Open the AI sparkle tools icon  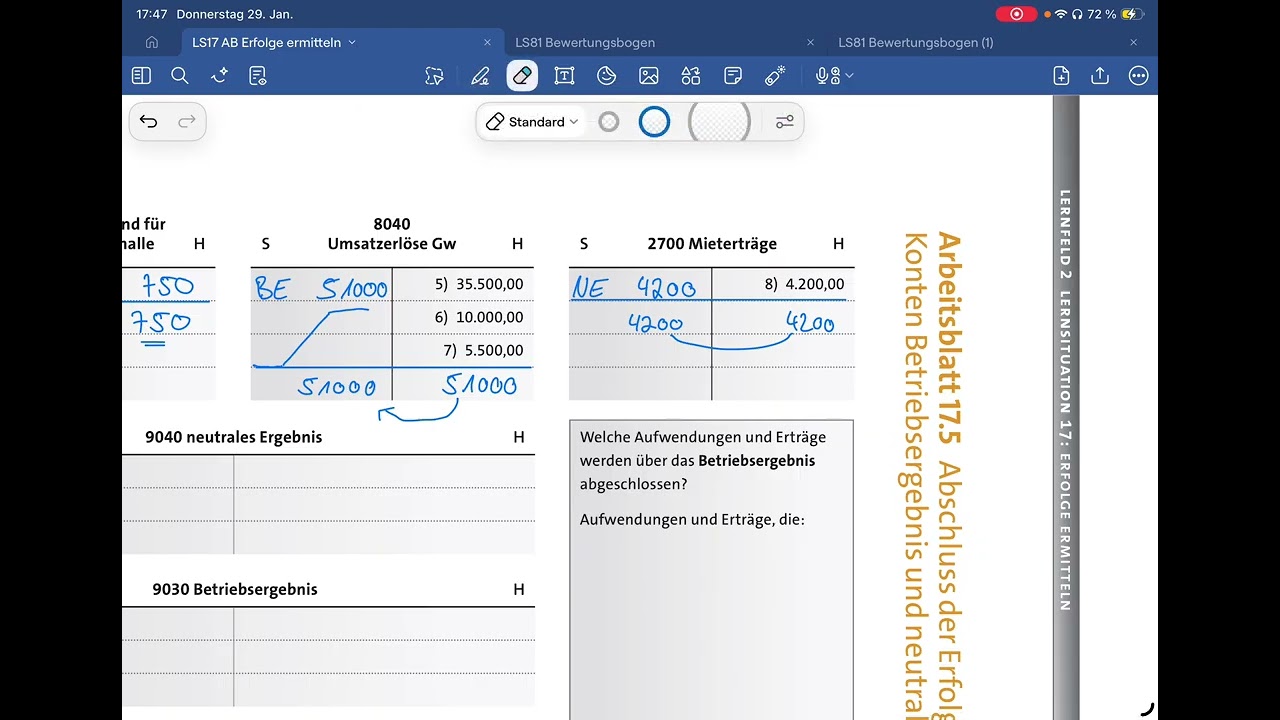click(x=220, y=76)
